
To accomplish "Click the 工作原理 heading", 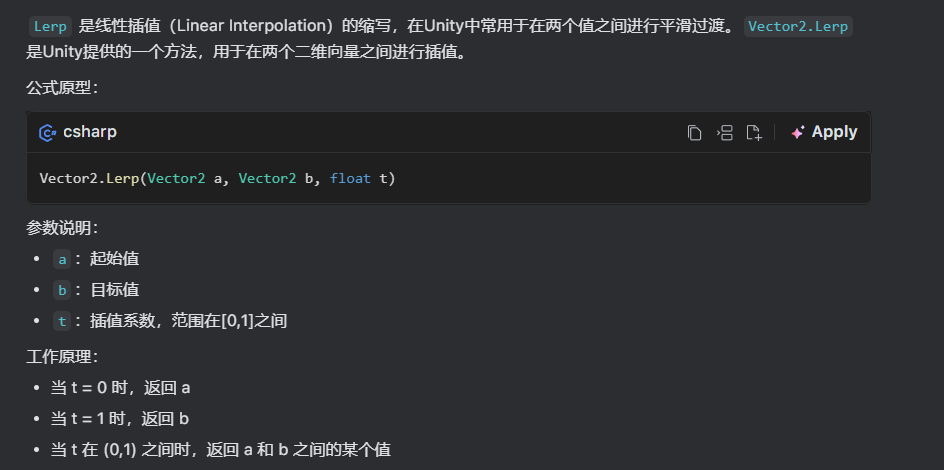I will click(61, 356).
